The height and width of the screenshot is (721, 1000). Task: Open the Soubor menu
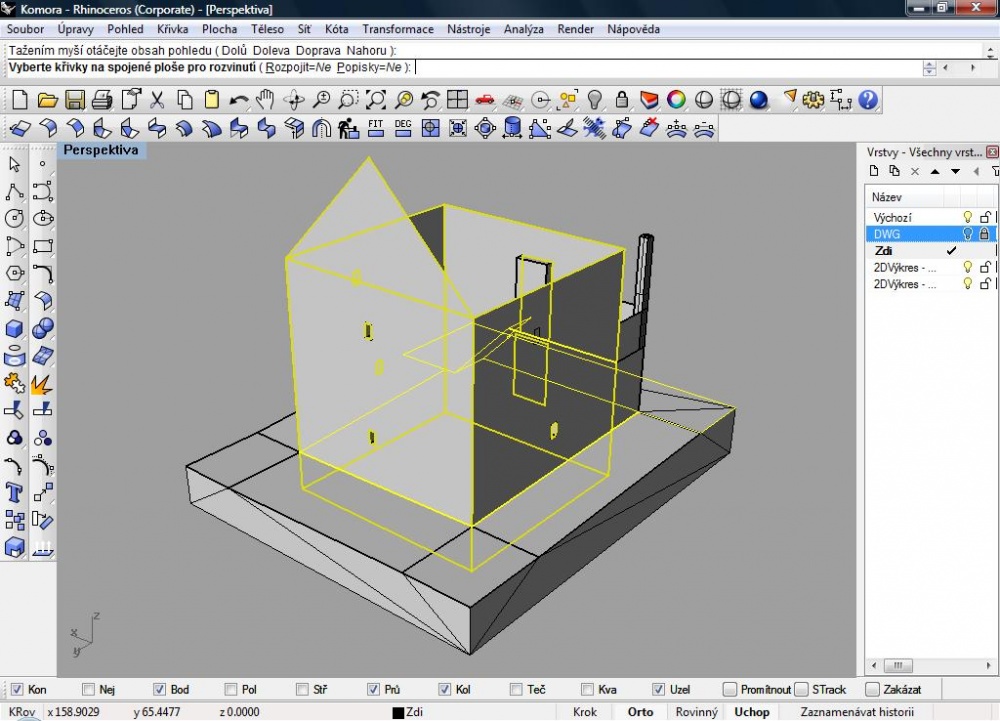coord(26,29)
